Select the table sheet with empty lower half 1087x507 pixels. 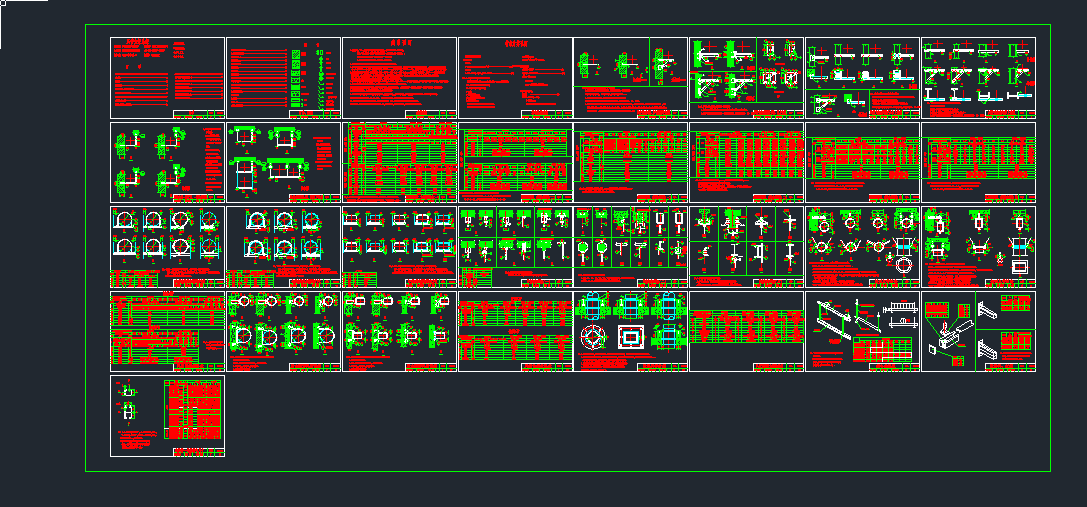[x=746, y=331]
